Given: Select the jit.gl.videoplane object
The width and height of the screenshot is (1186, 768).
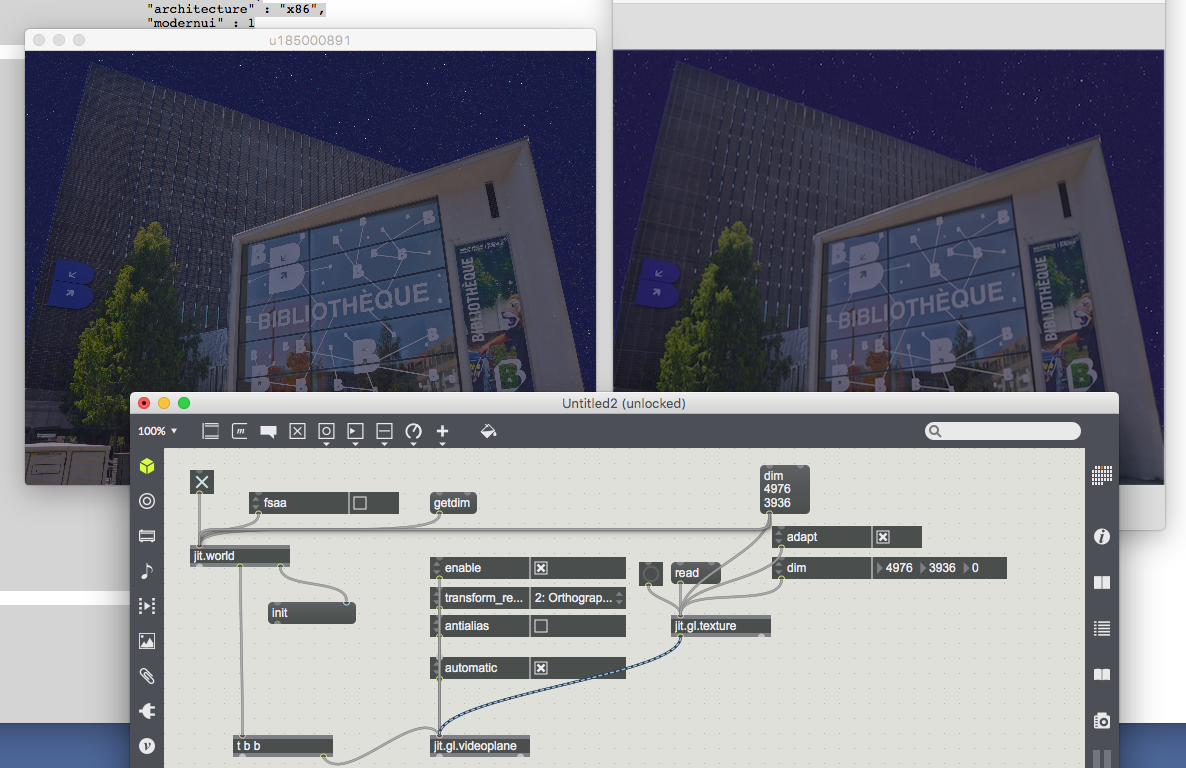Looking at the screenshot, I should (480, 746).
